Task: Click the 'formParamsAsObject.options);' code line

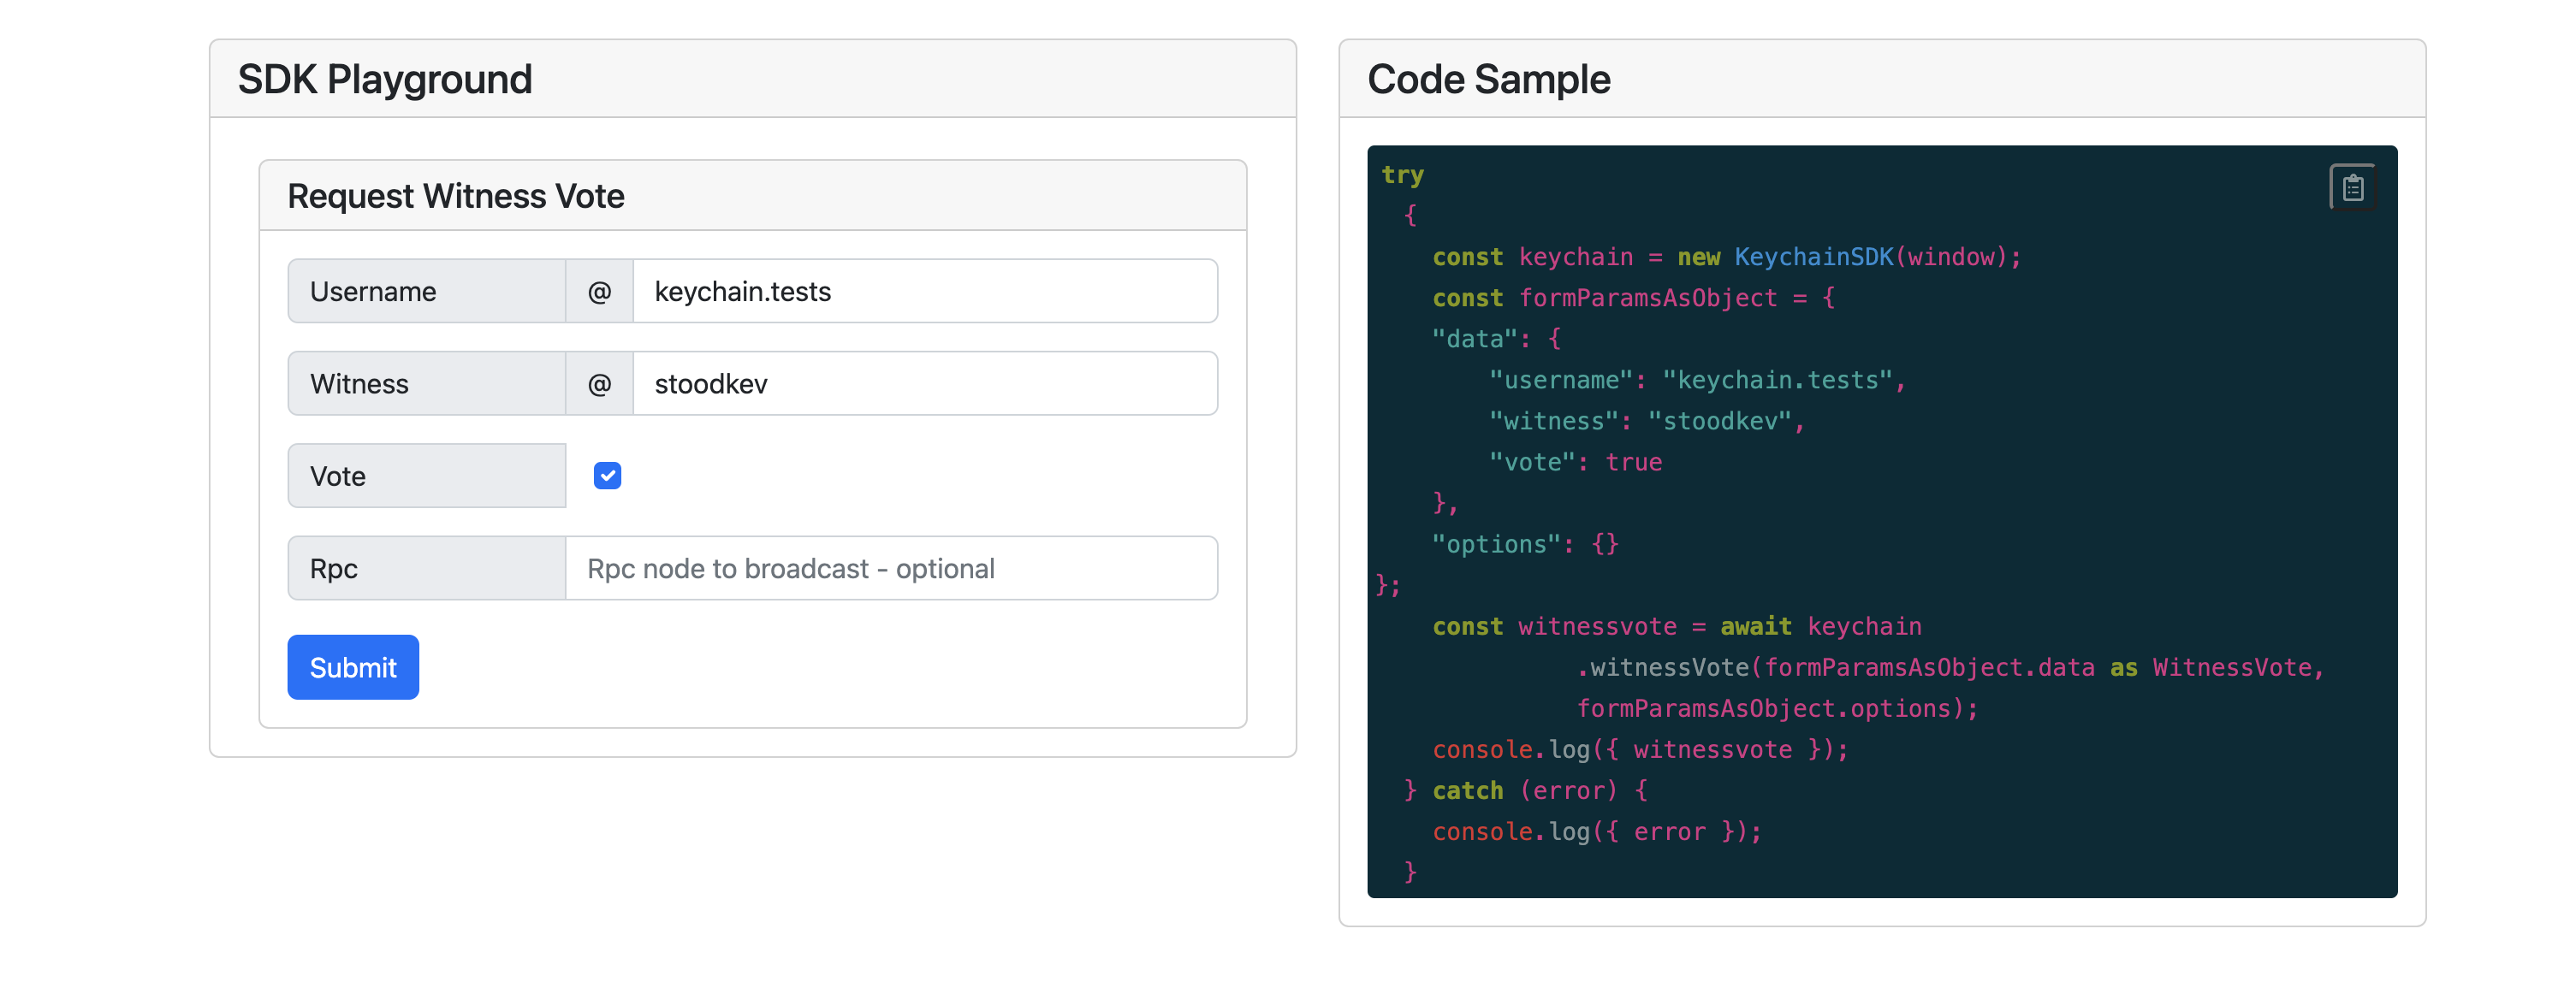Action: click(1777, 708)
